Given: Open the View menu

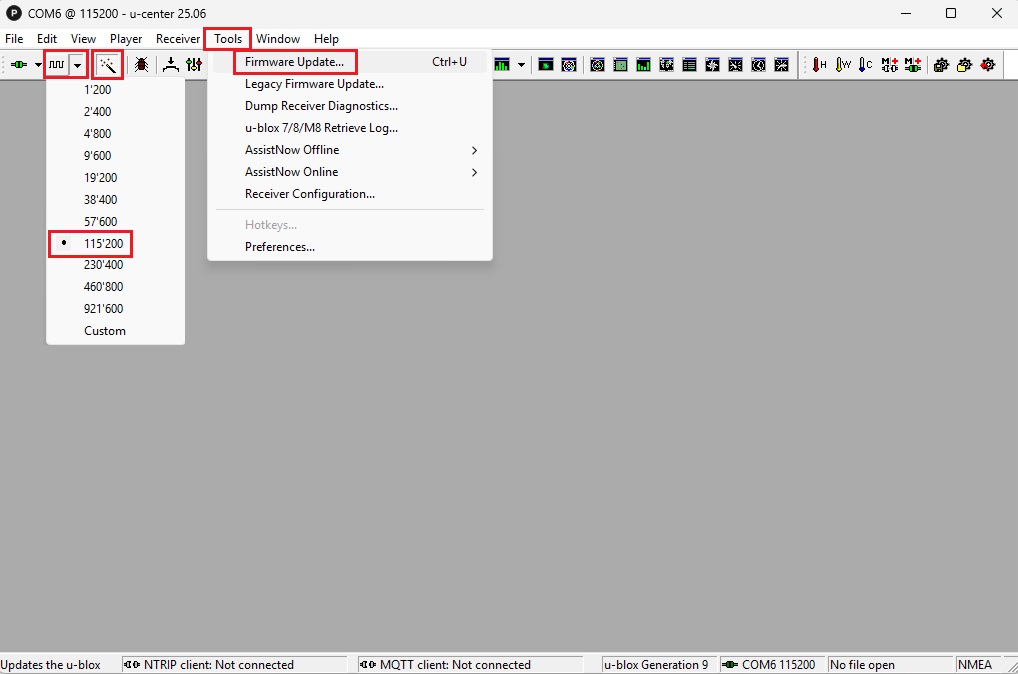Looking at the screenshot, I should [83, 39].
